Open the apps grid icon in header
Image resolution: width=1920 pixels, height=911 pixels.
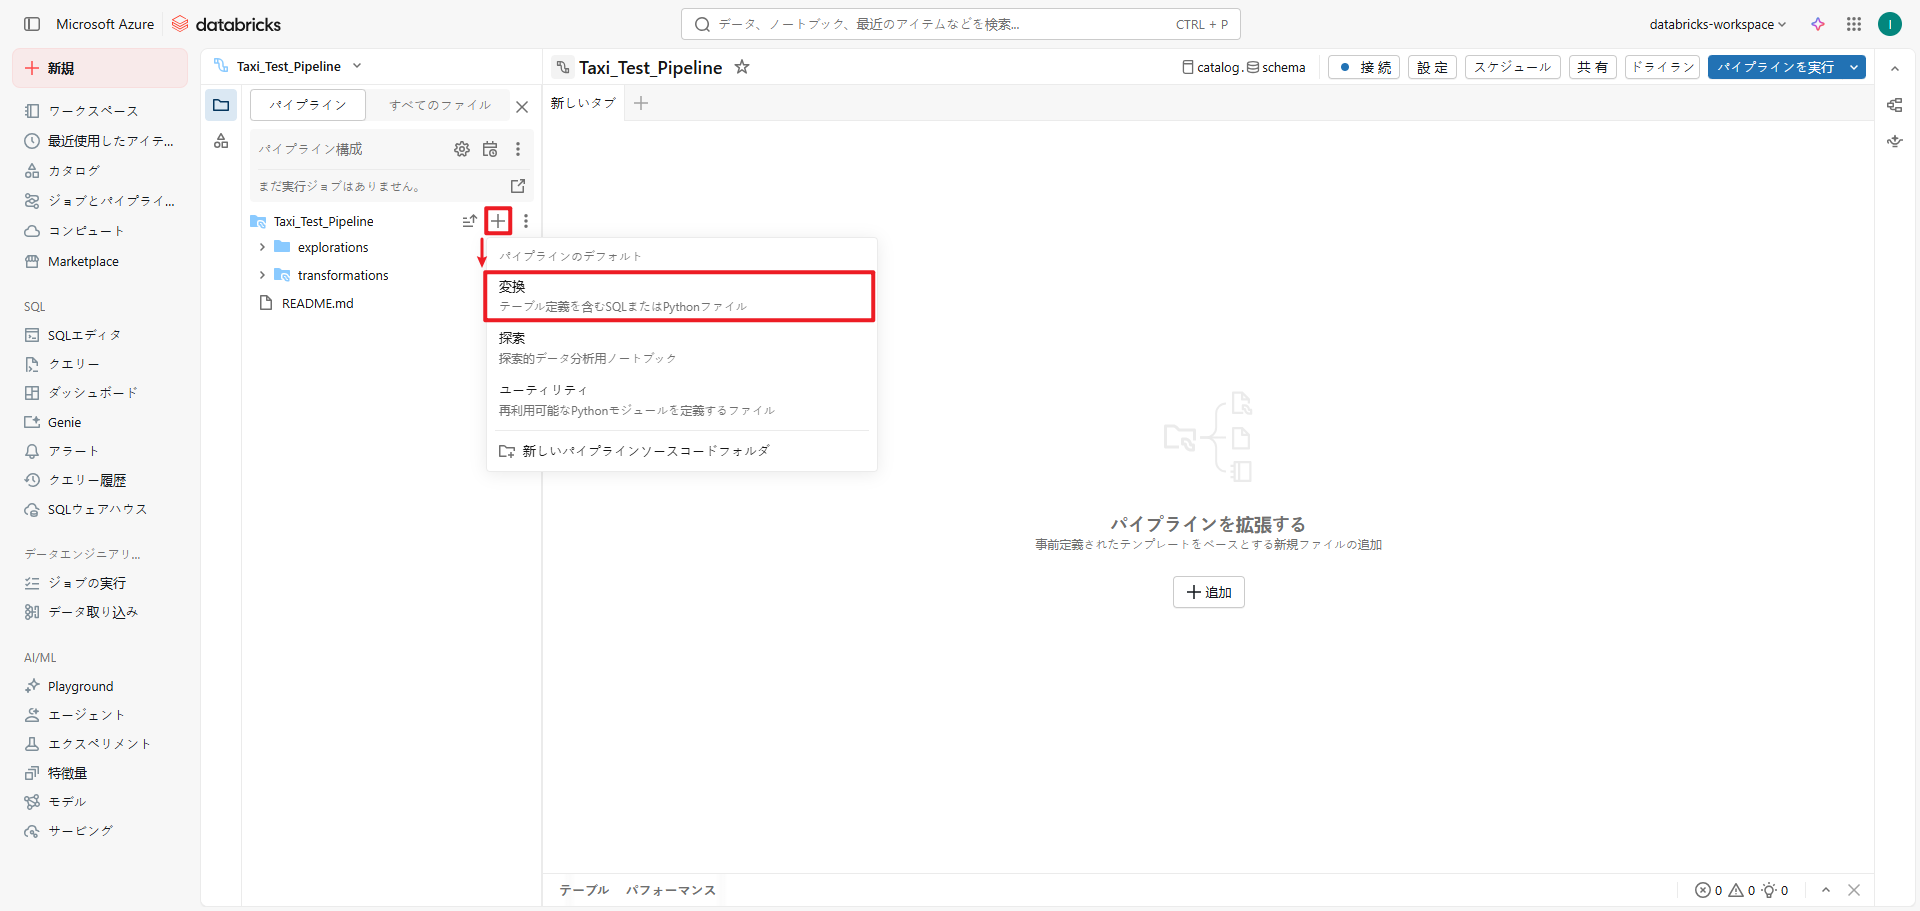pyautogui.click(x=1854, y=24)
